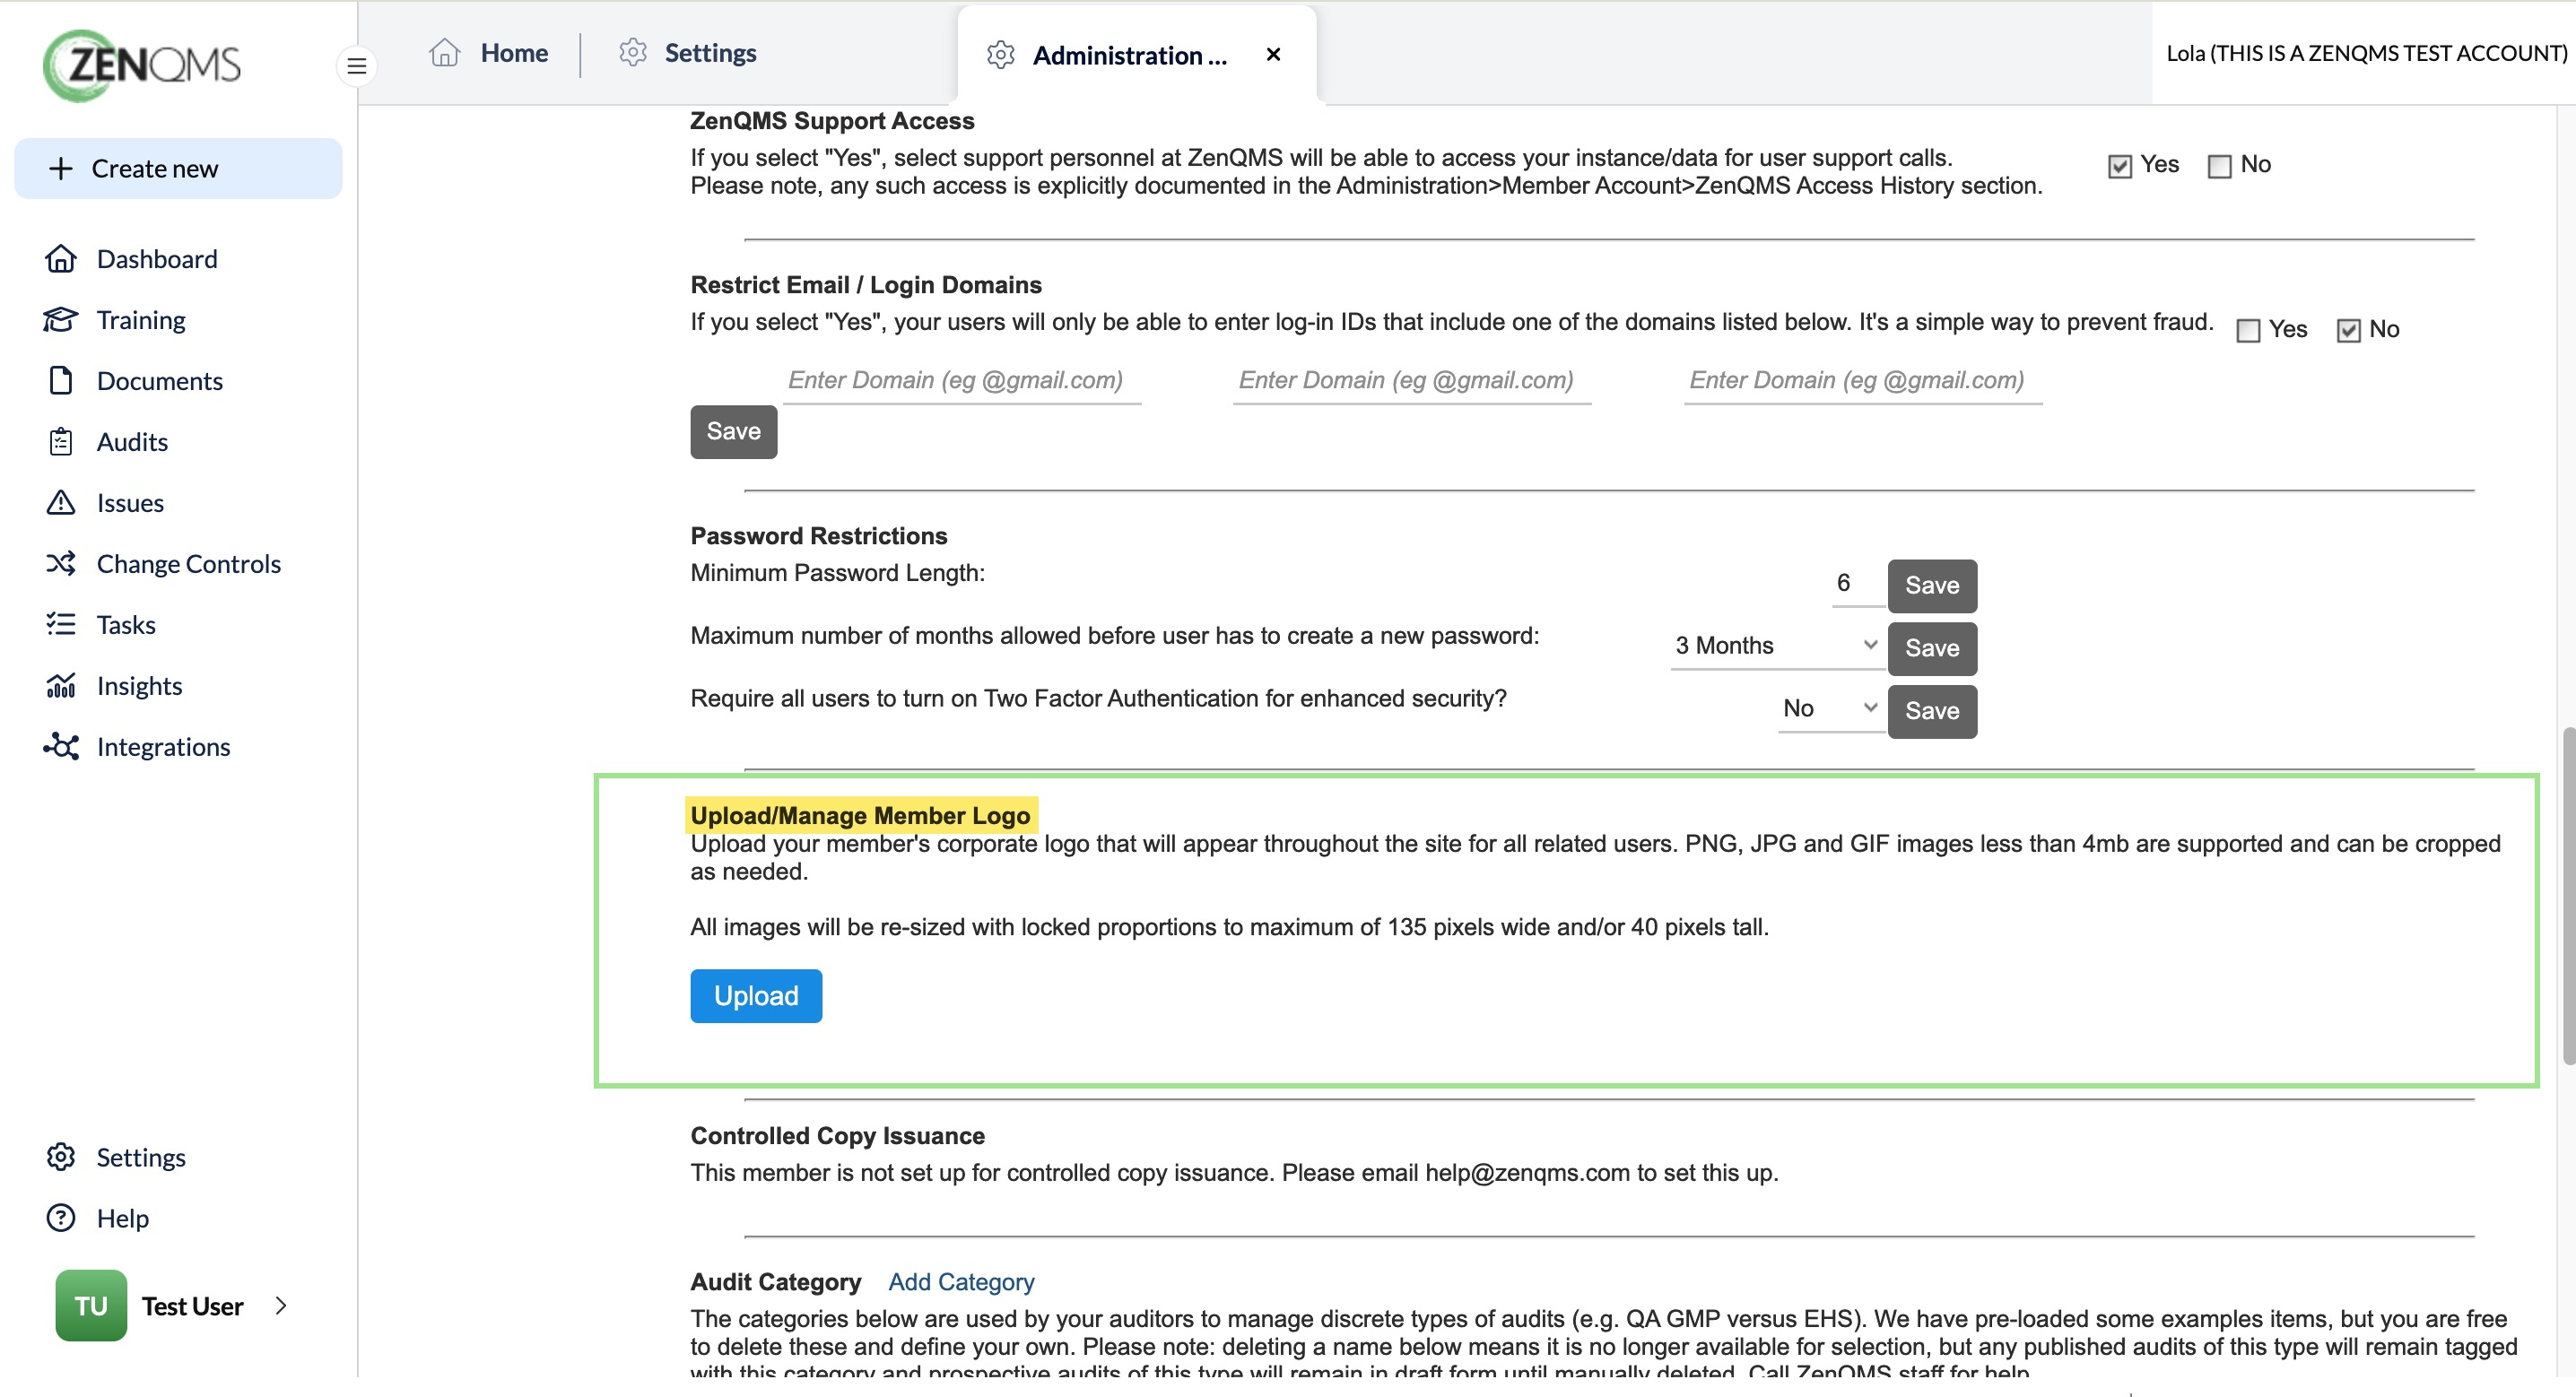
Task: Open Dashboard in the sidebar
Action: [x=157, y=259]
